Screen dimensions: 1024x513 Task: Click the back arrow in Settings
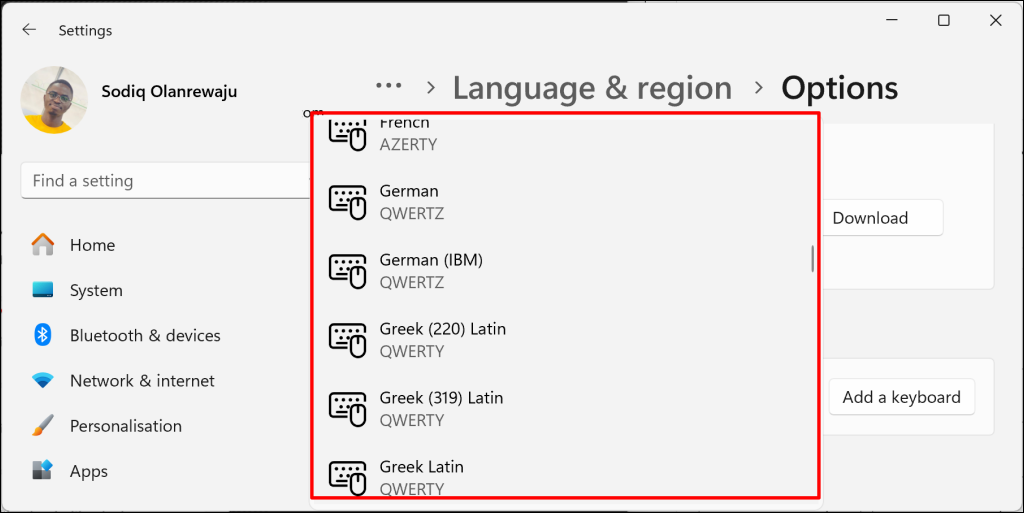(29, 30)
